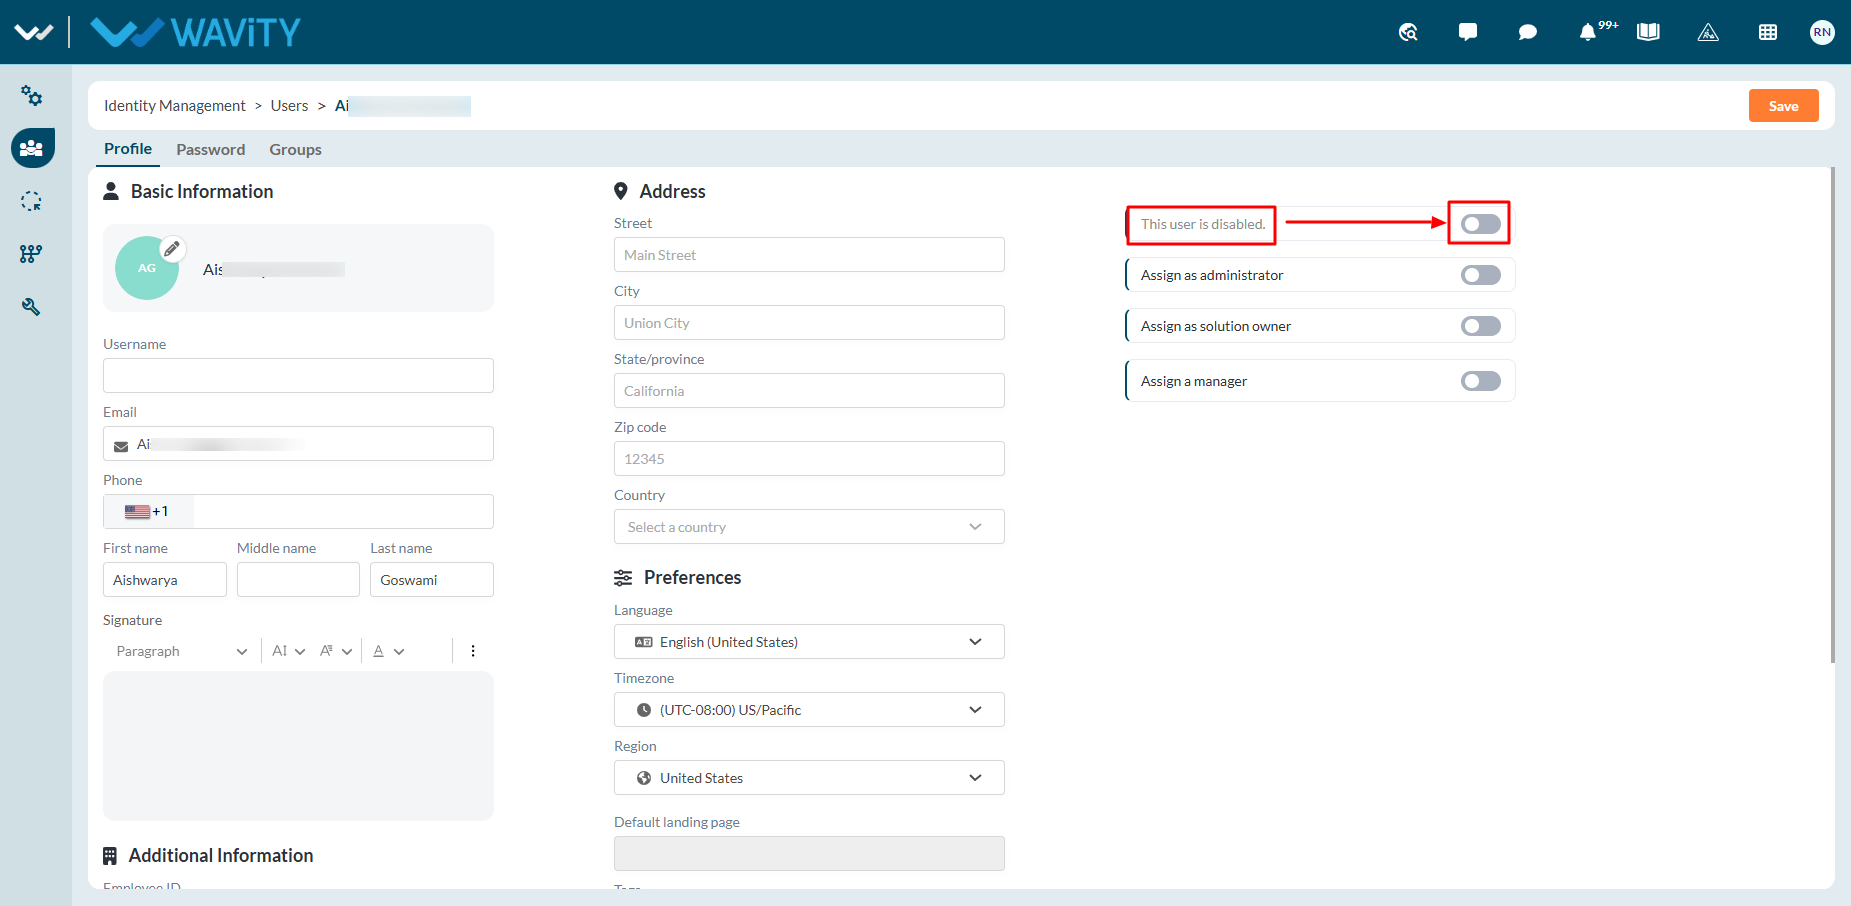This screenshot has height=906, width=1851.
Task: Click the Save button
Action: [x=1783, y=106]
